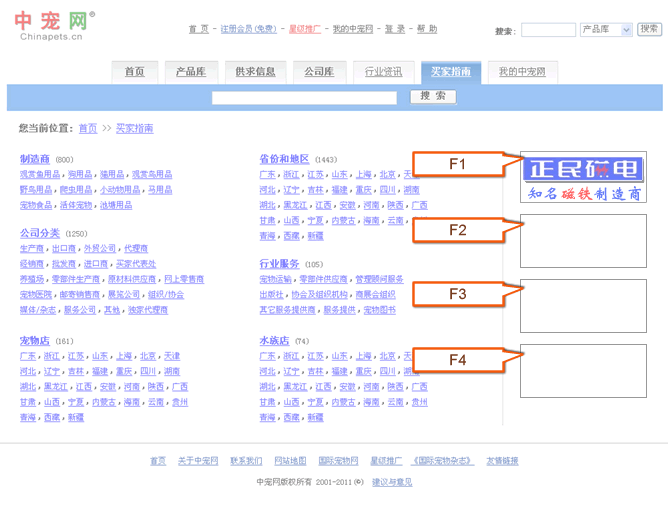Open the 正民磁电 banner ad
This screenshot has height=510, width=668.
(x=583, y=177)
